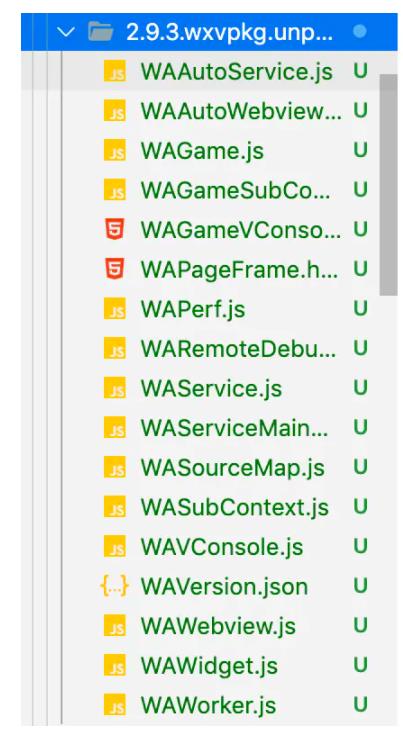
Task: Click the U status badge of WAGameSubCo...
Action: tap(360, 190)
